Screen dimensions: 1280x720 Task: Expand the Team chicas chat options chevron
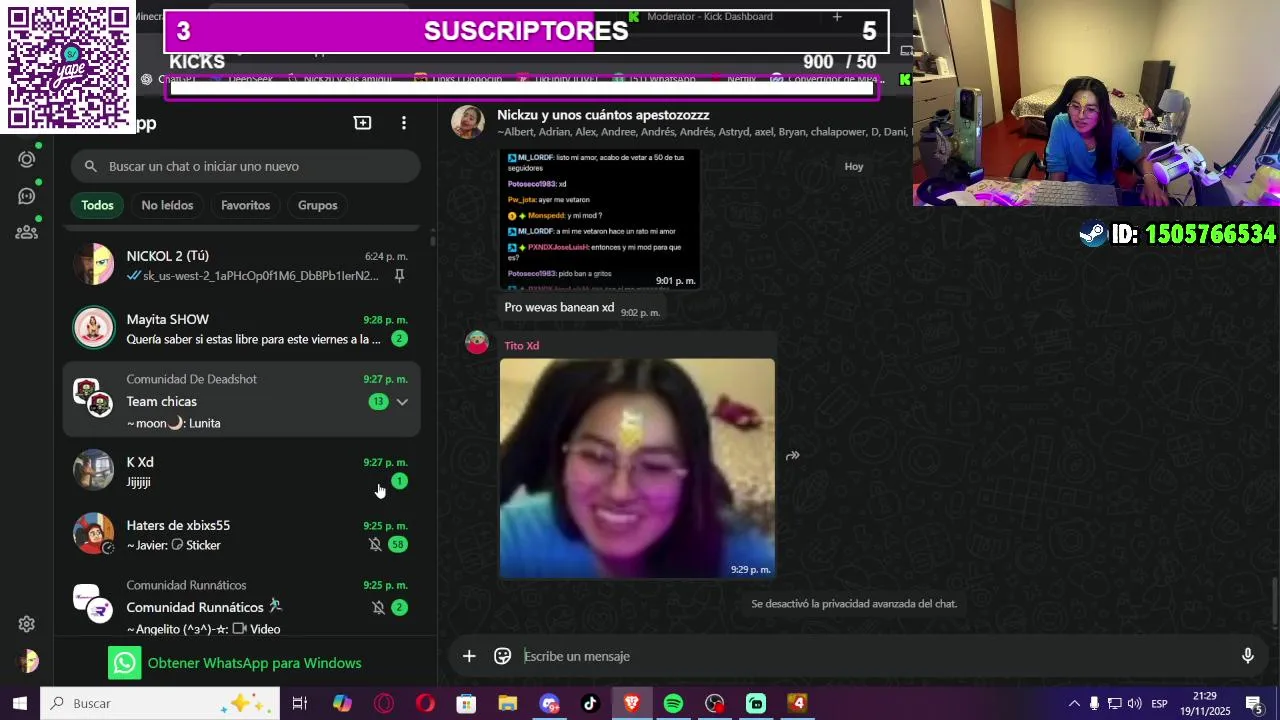[x=402, y=402]
